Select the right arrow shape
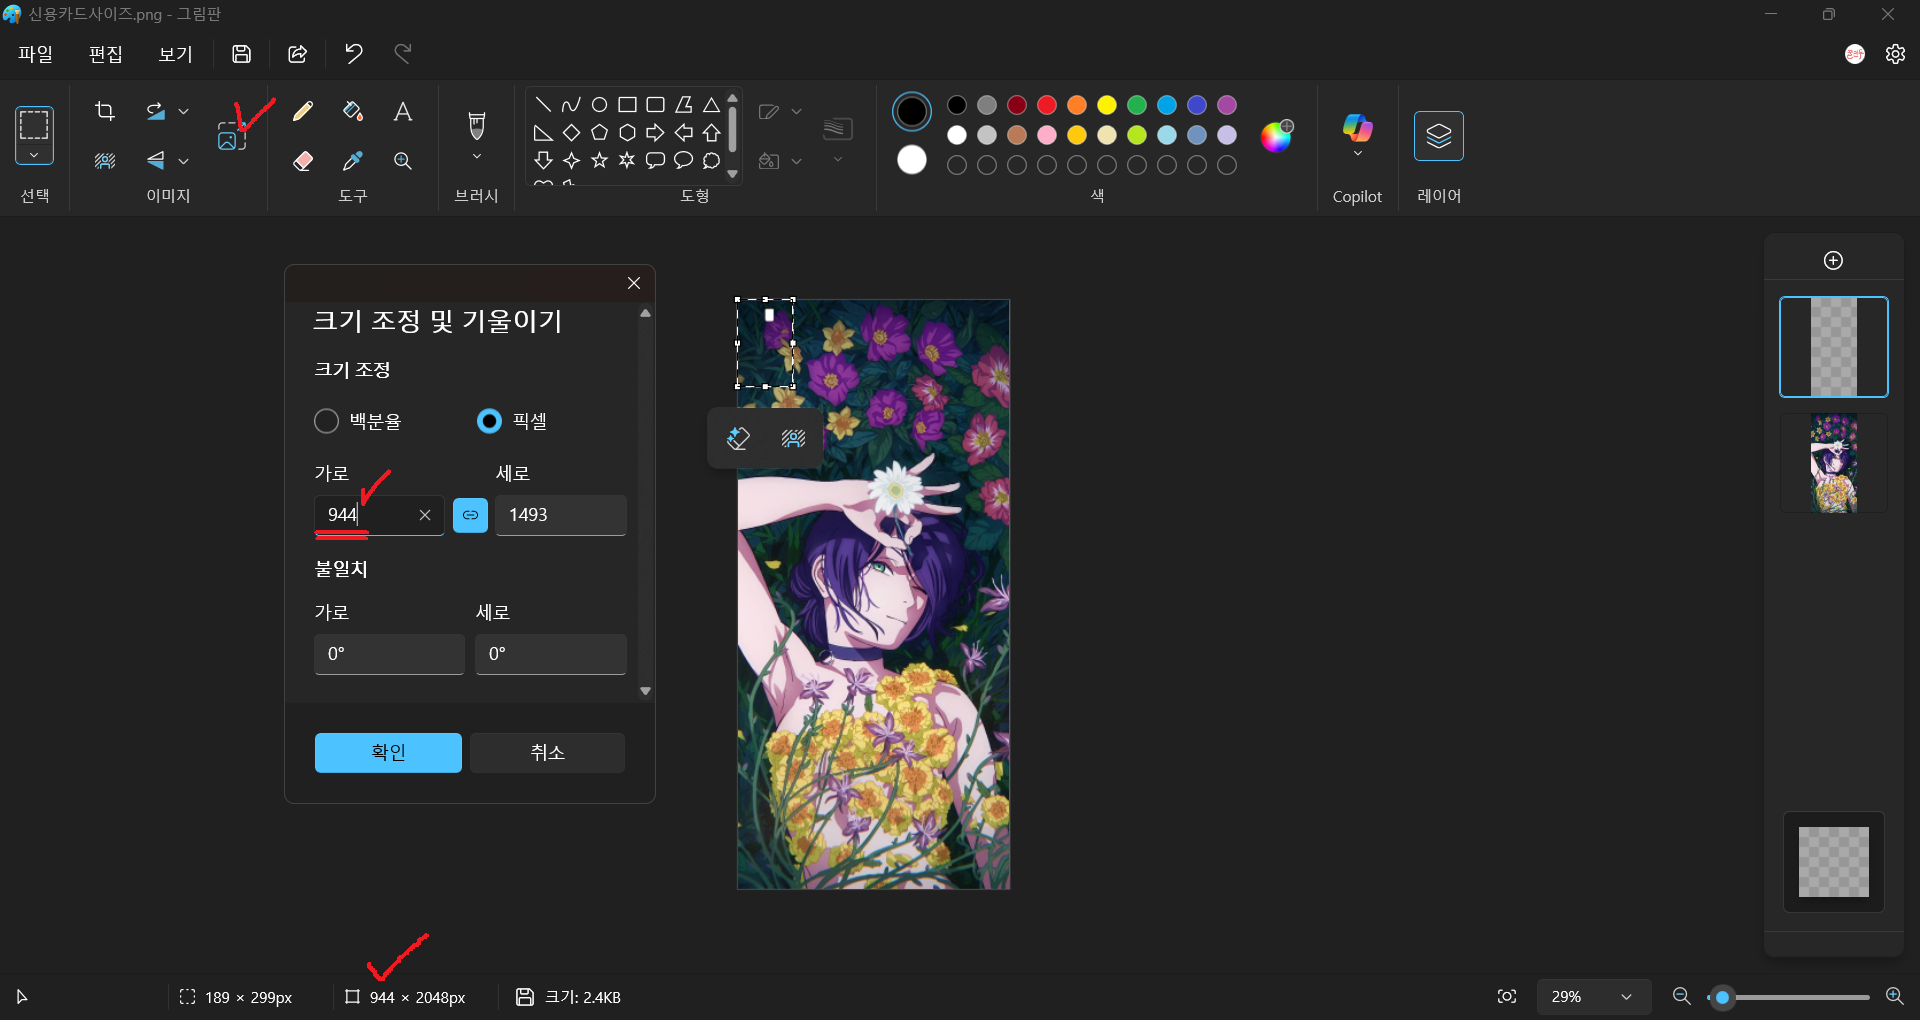Image resolution: width=1920 pixels, height=1020 pixels. (x=655, y=132)
